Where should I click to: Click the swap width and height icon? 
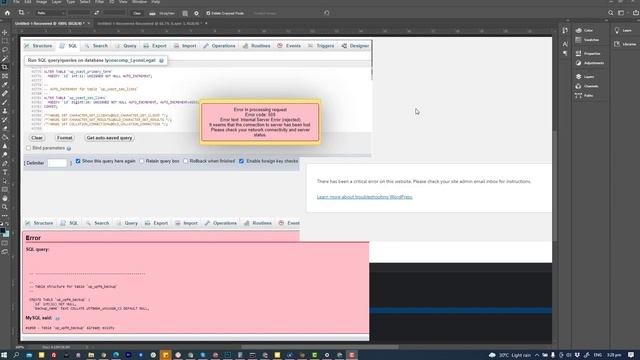[97, 13]
